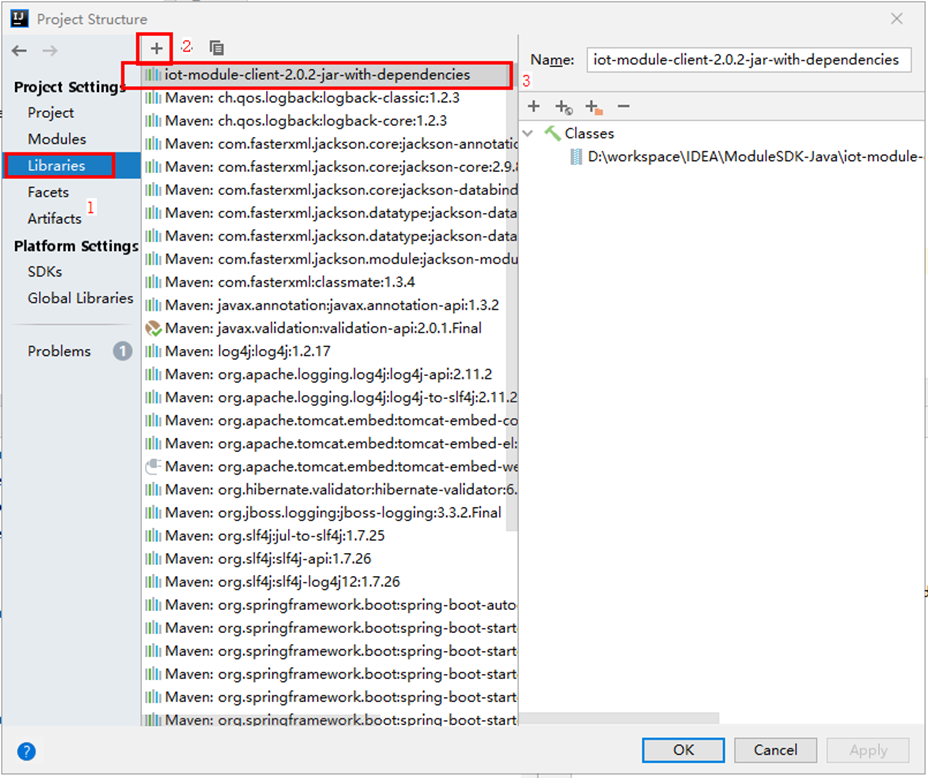928x778 pixels.
Task: Click the attach URL plus-globe icon
Action: pyautogui.click(x=563, y=107)
